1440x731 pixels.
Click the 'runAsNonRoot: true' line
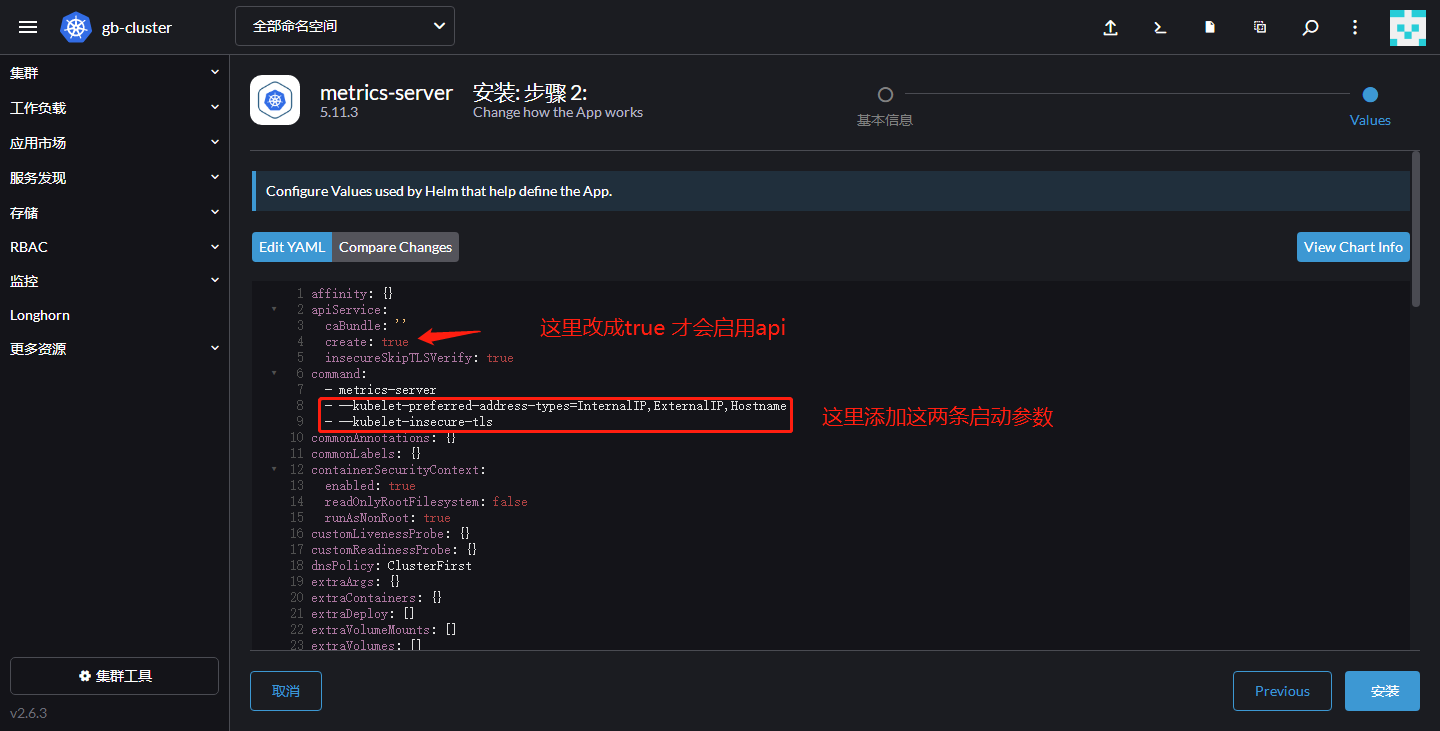coord(388,518)
